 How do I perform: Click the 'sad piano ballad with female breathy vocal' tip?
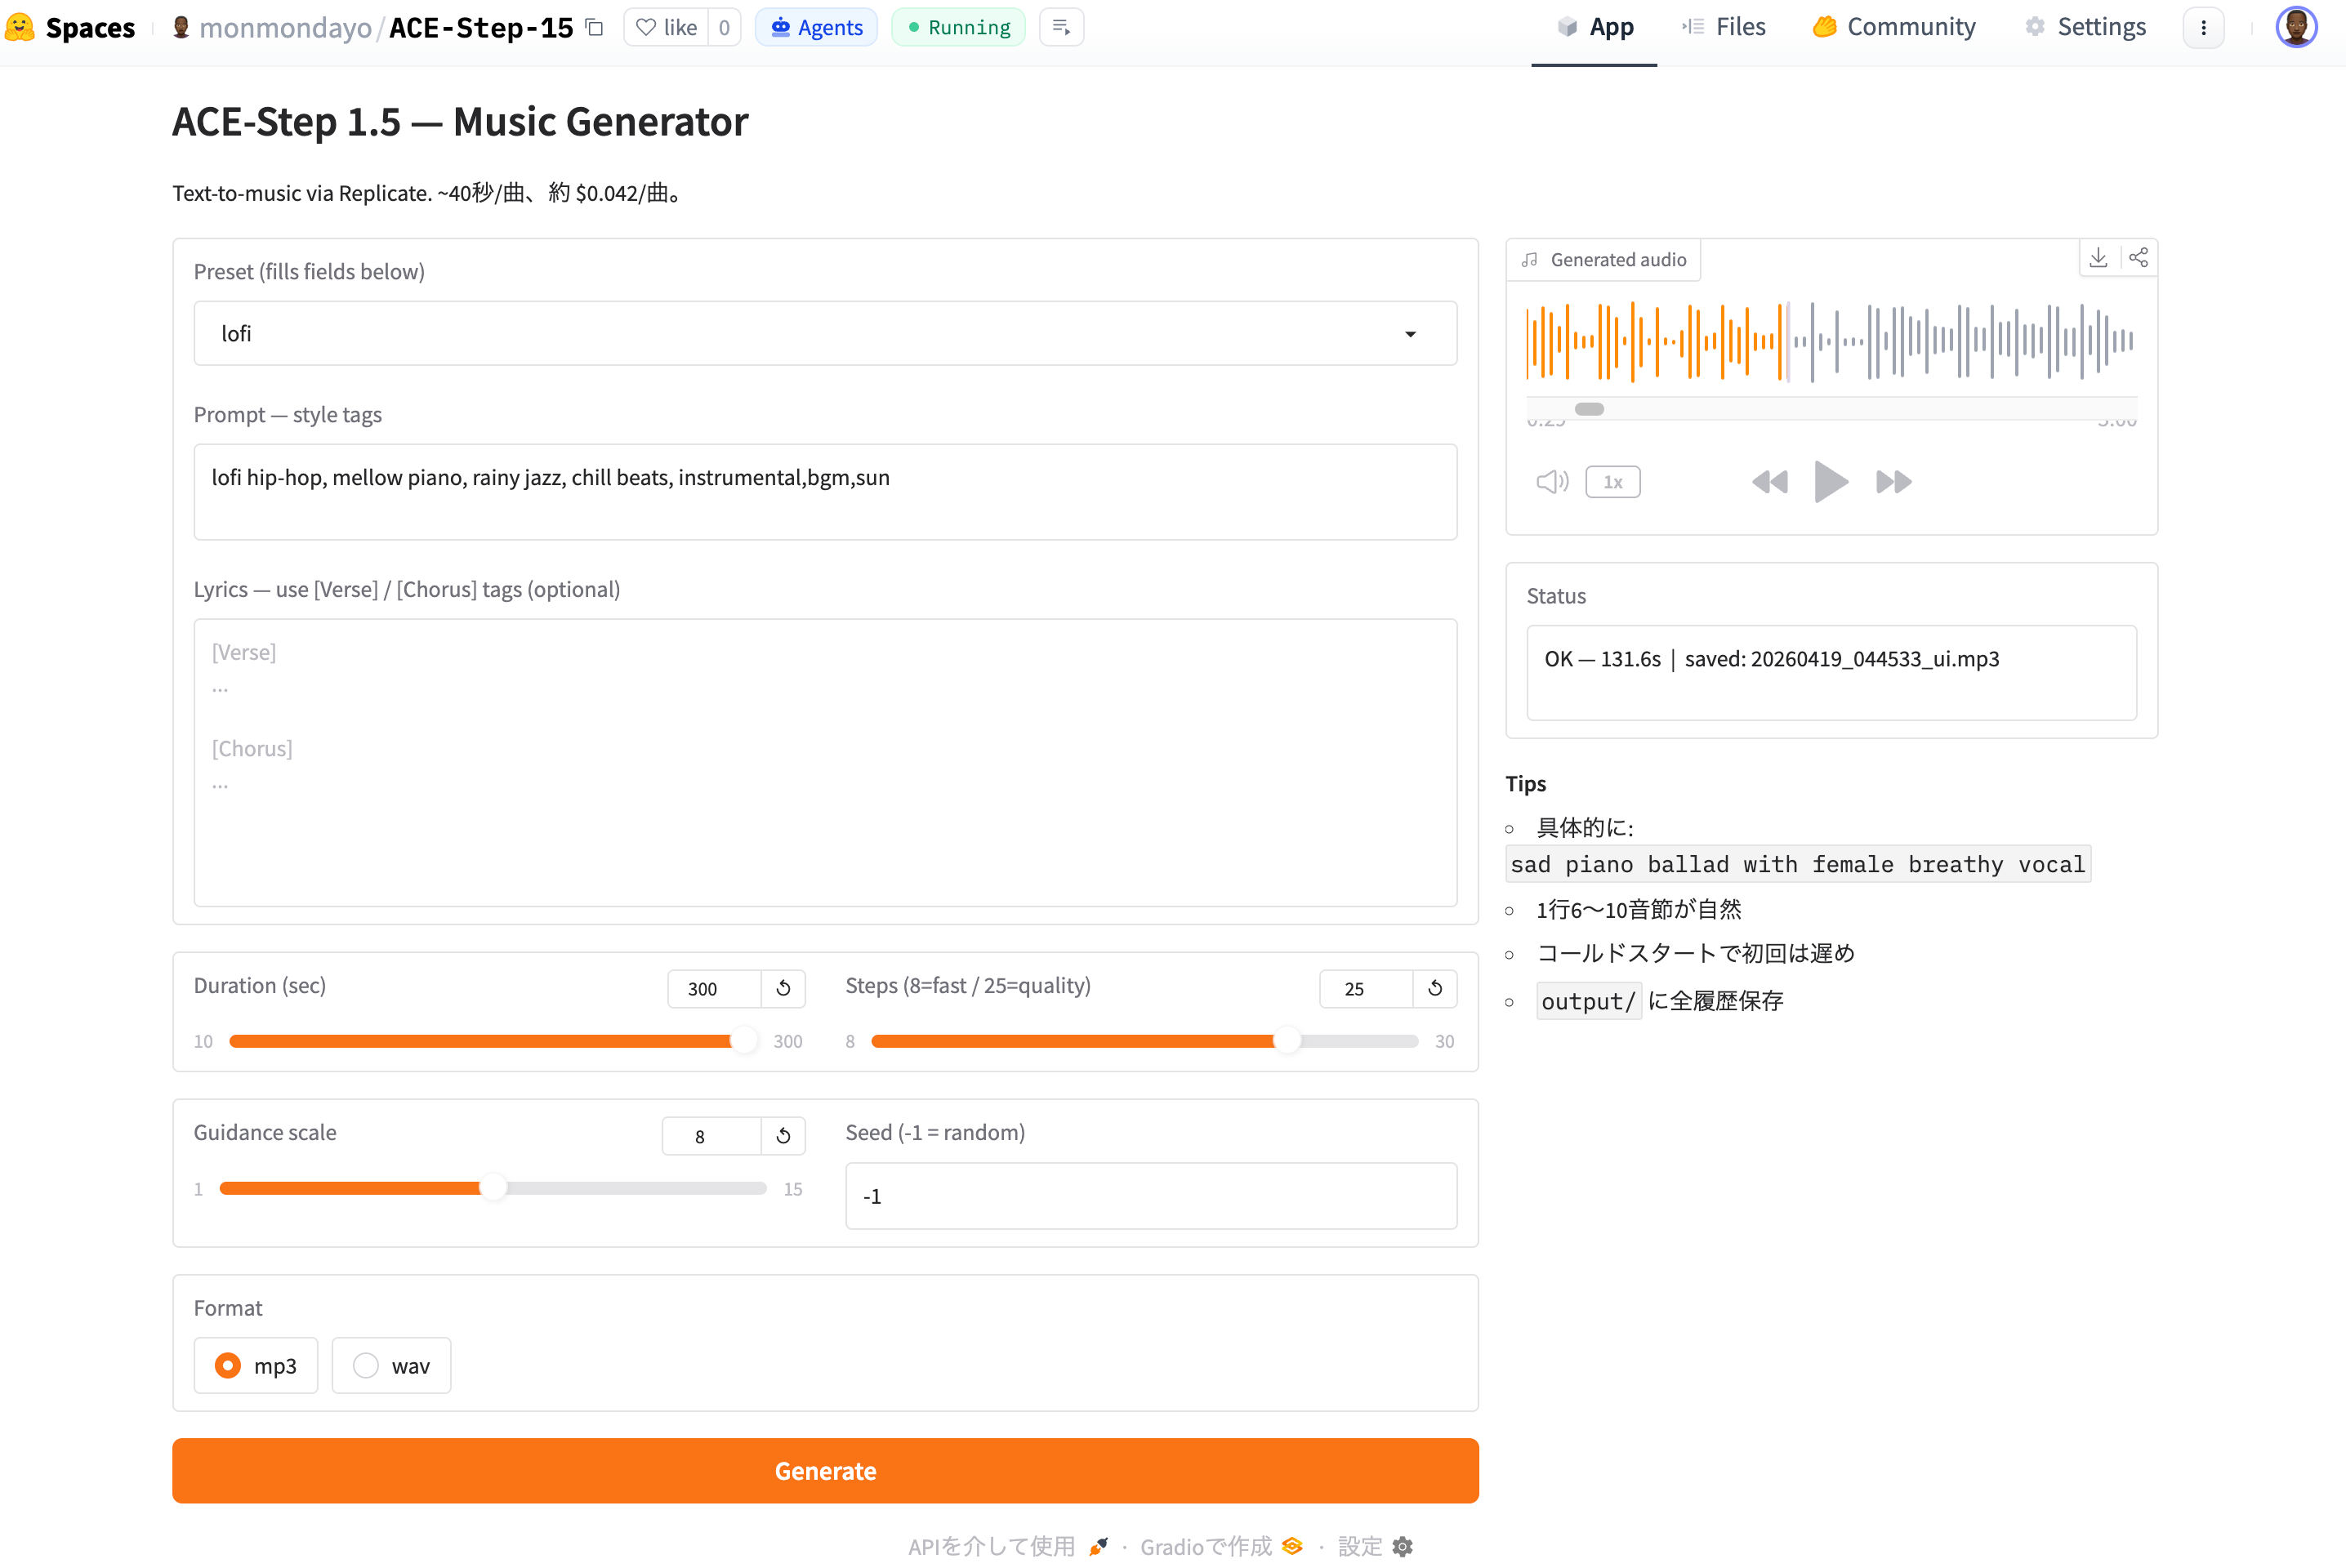[1798, 864]
